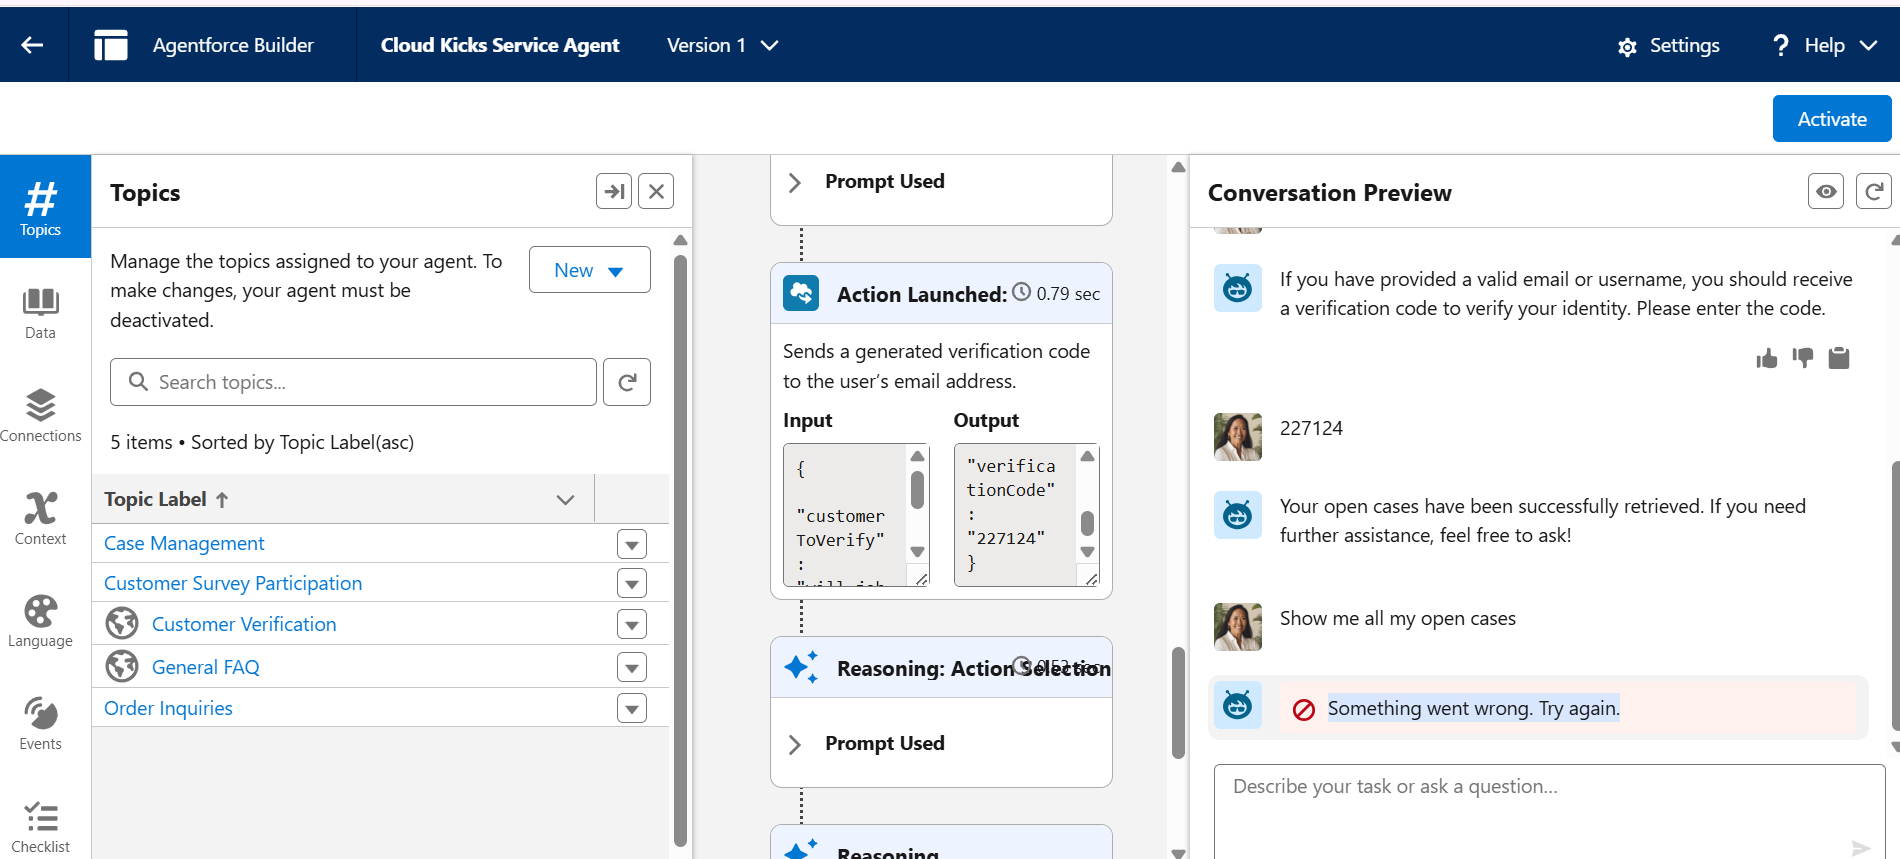Refresh the topics list
This screenshot has width=1900, height=859.
click(627, 382)
